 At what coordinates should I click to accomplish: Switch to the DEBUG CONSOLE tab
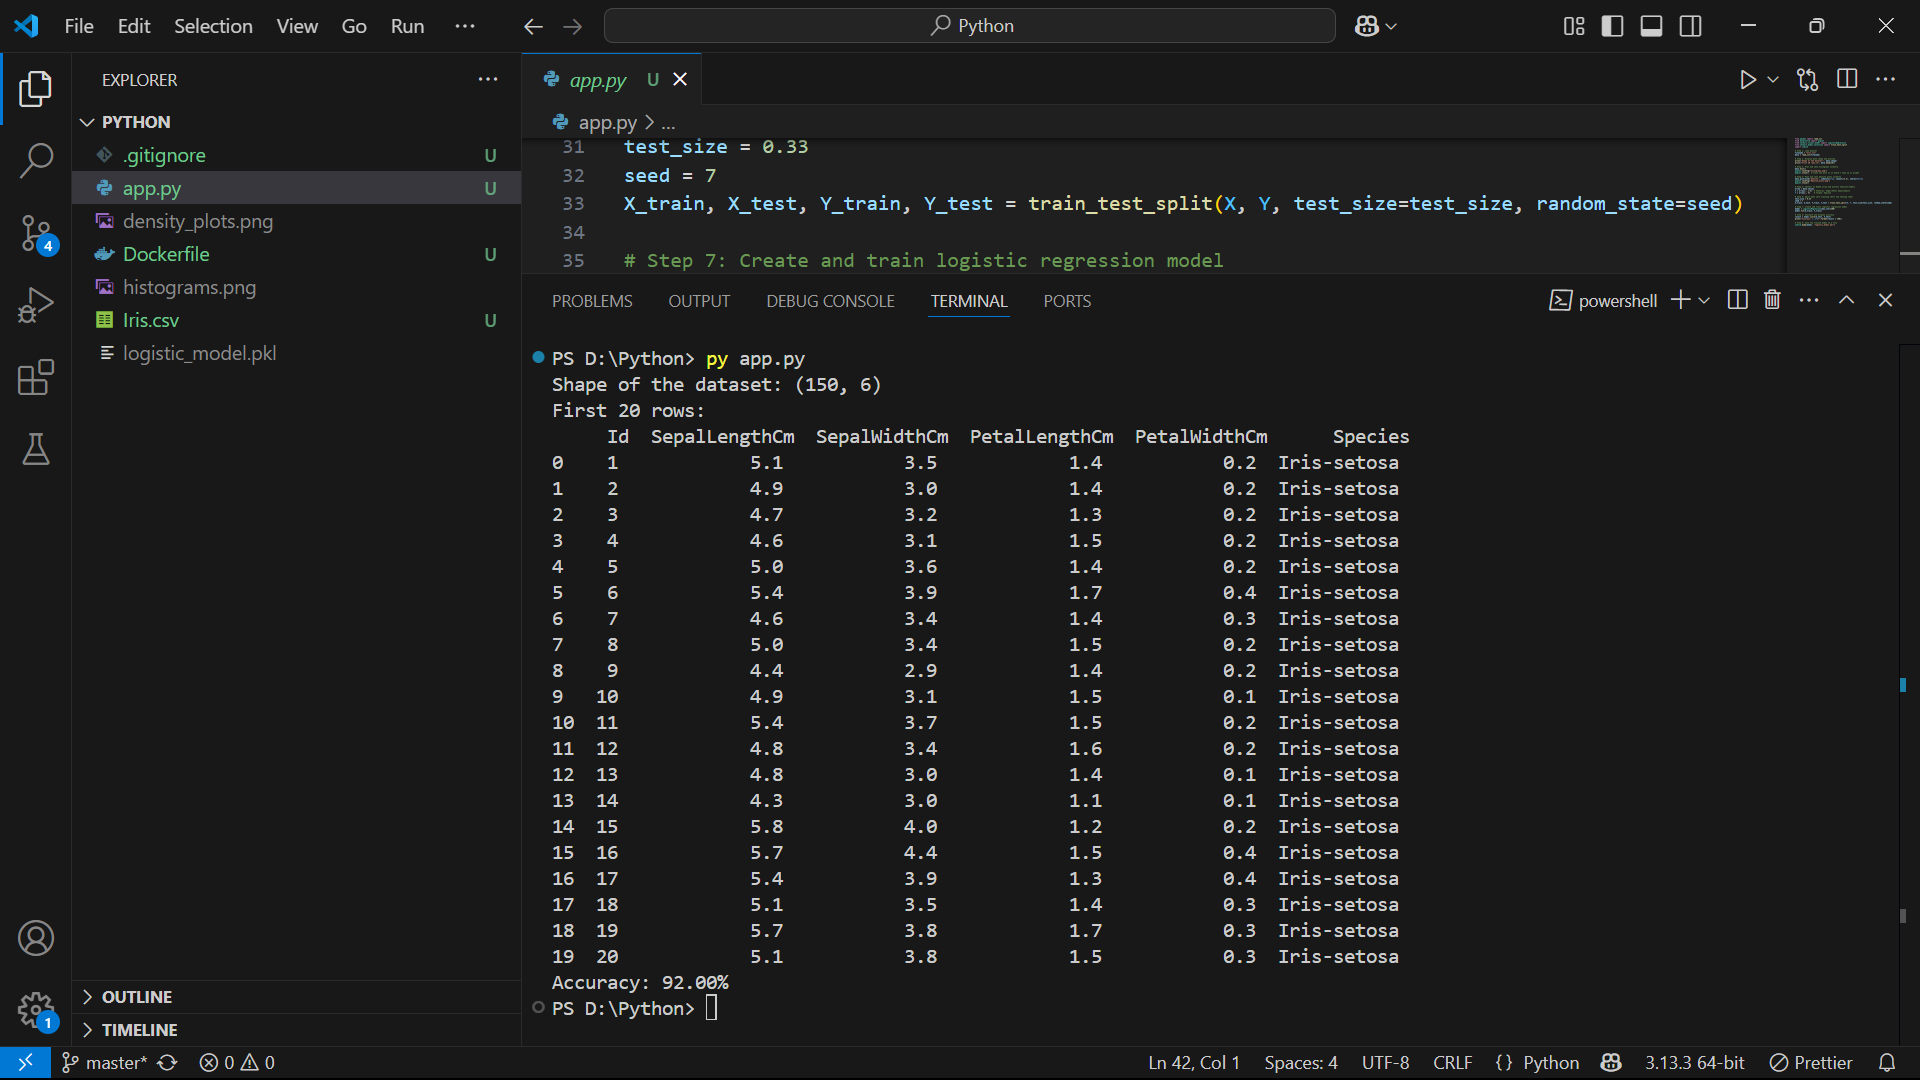point(830,301)
